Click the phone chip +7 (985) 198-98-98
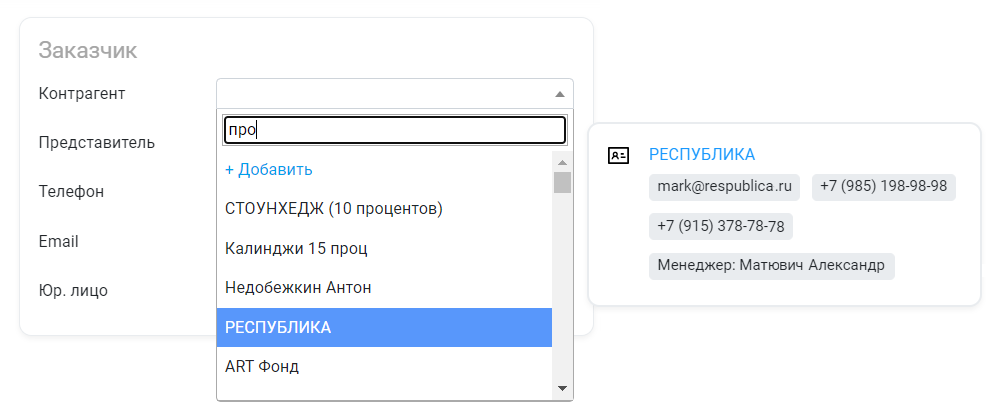Image resolution: width=993 pixels, height=409 pixels. 883,187
